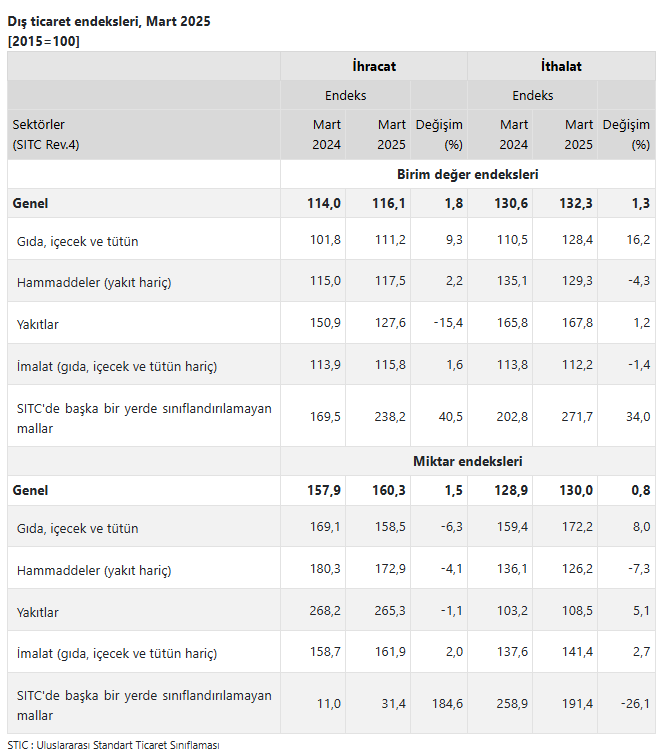Click the Gıda, içecek ve tütün label under Miktar
This screenshot has width=668, height=752.
pos(78,529)
